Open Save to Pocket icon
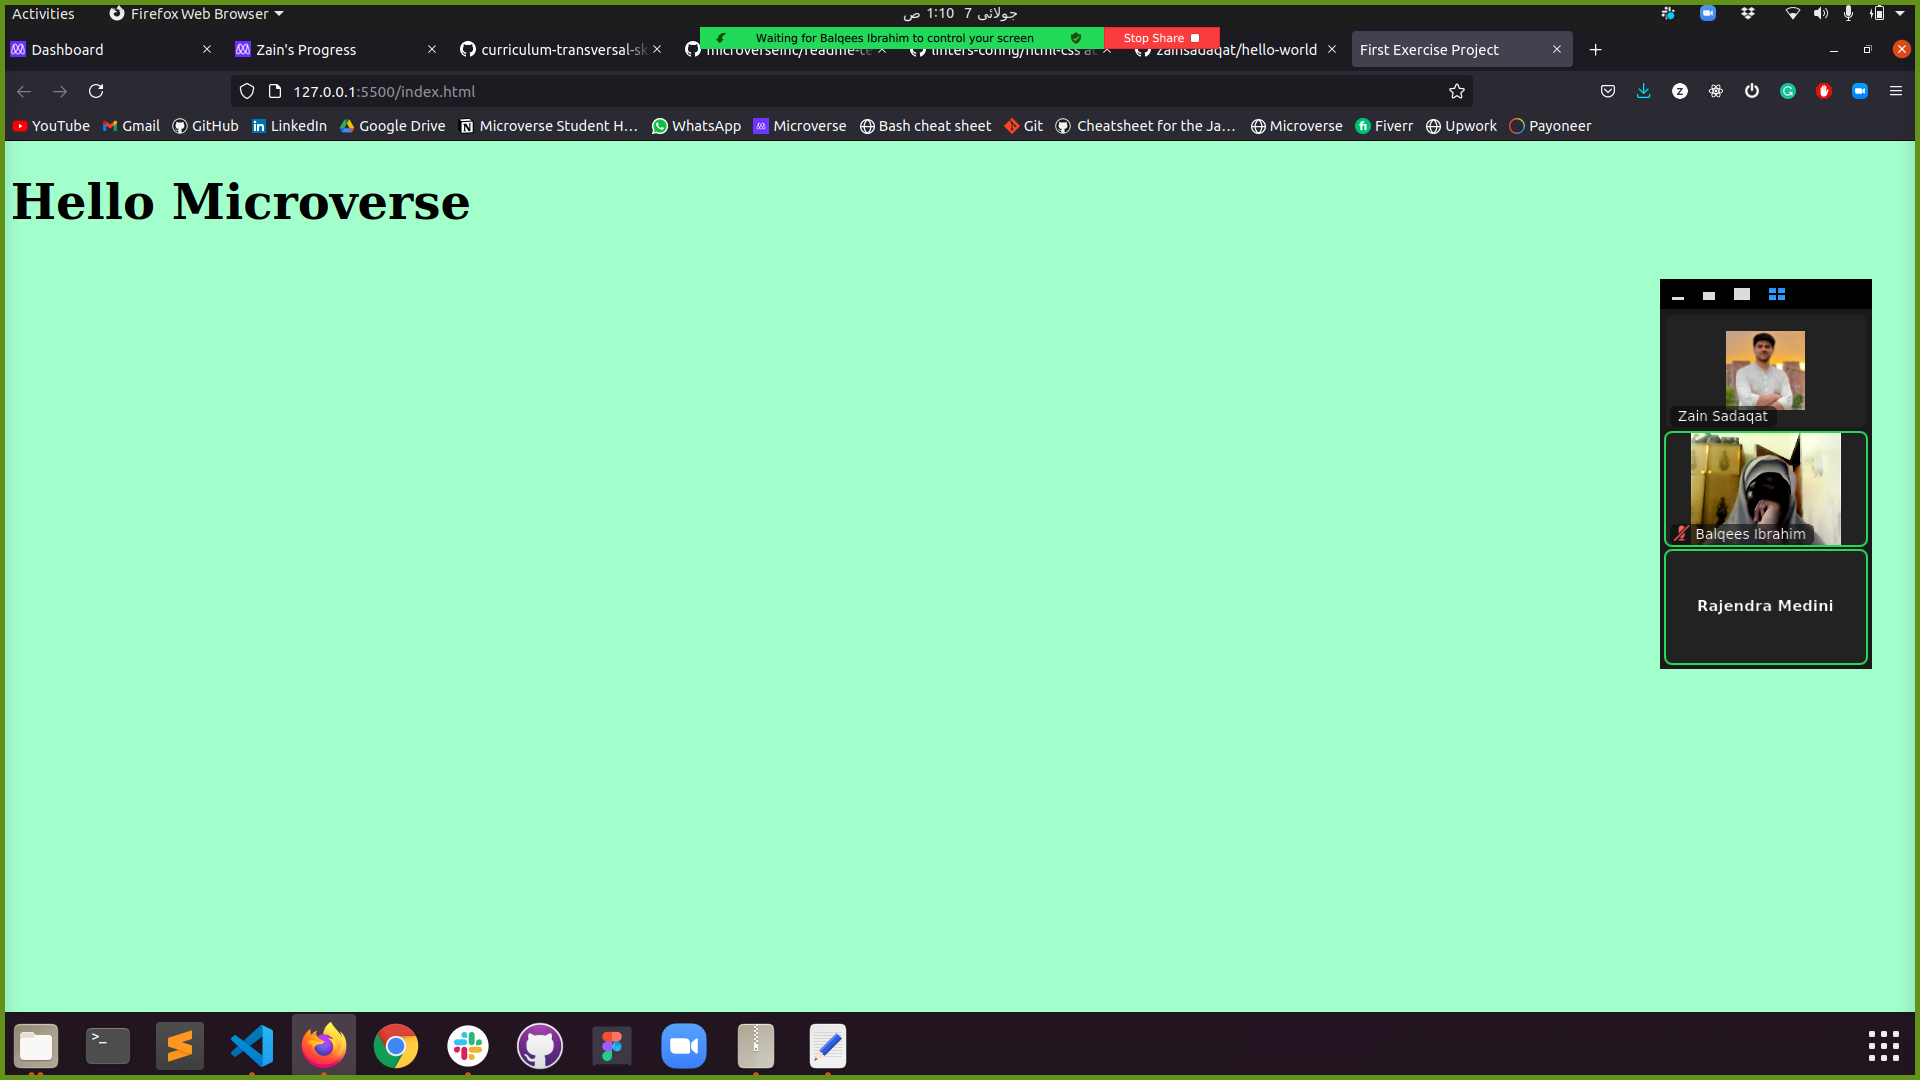 tap(1607, 91)
